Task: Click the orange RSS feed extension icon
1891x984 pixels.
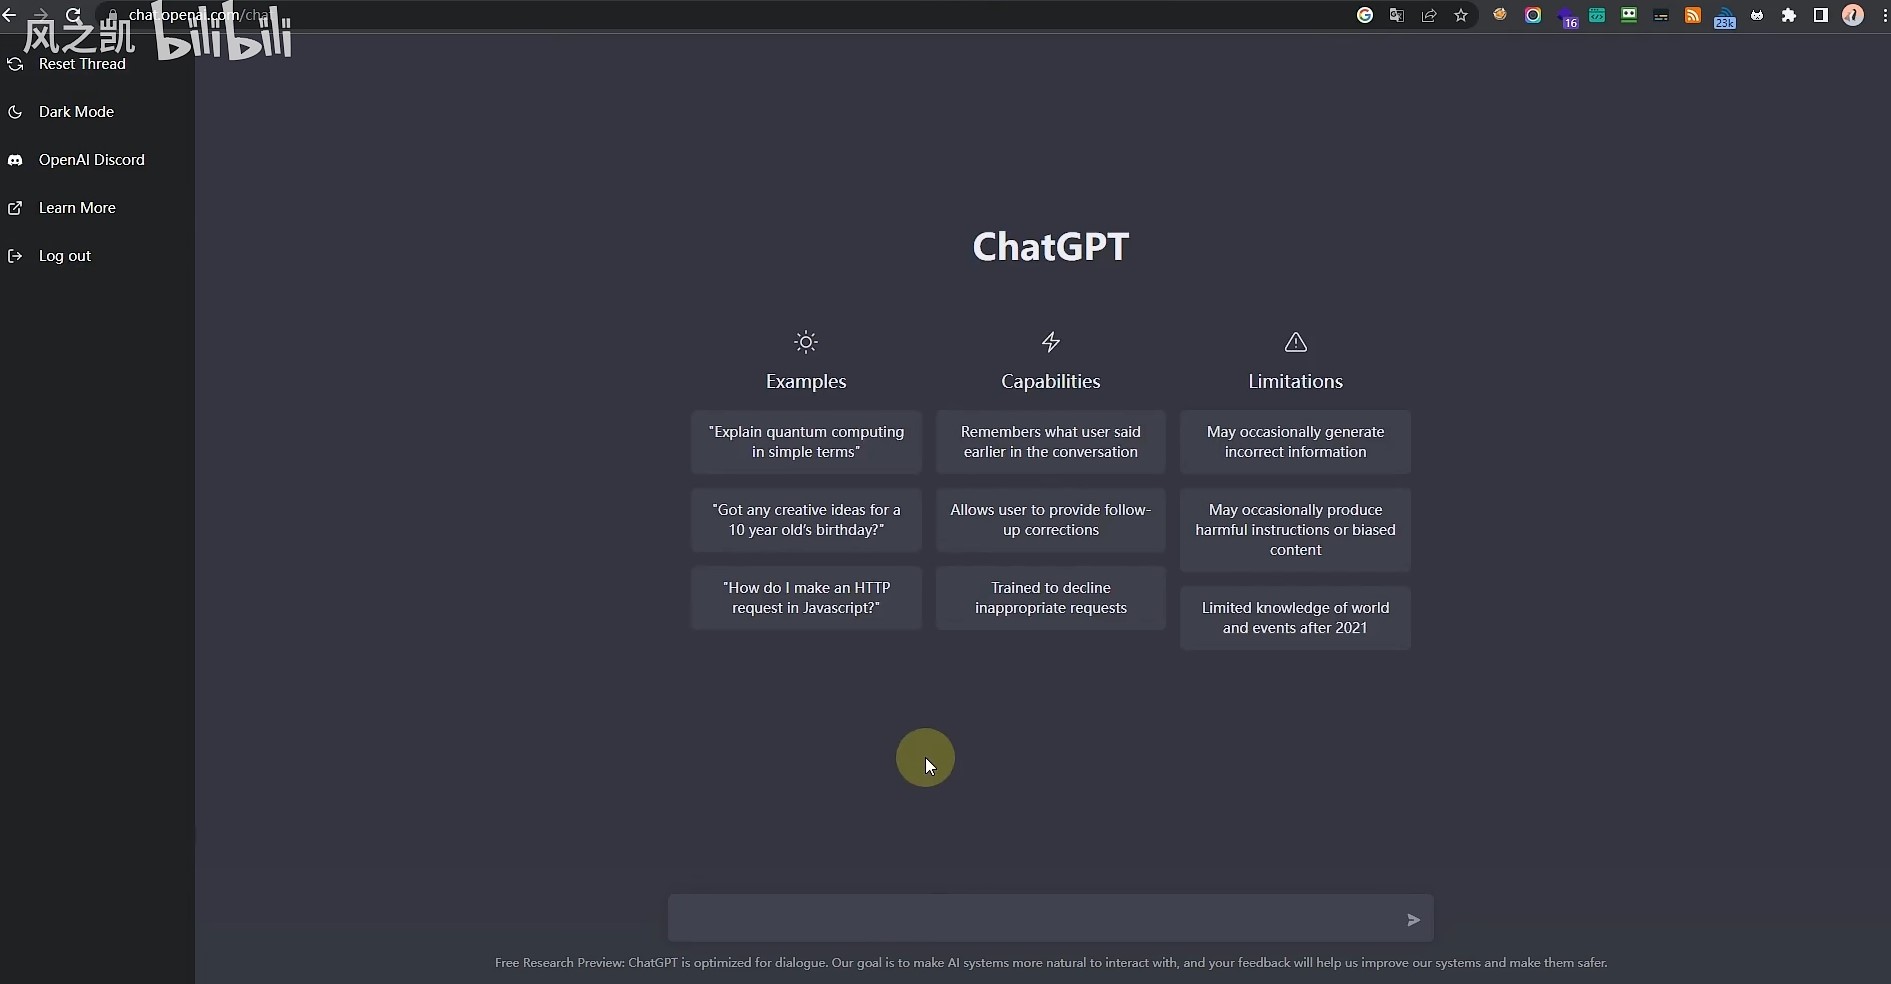Action: click(1693, 15)
